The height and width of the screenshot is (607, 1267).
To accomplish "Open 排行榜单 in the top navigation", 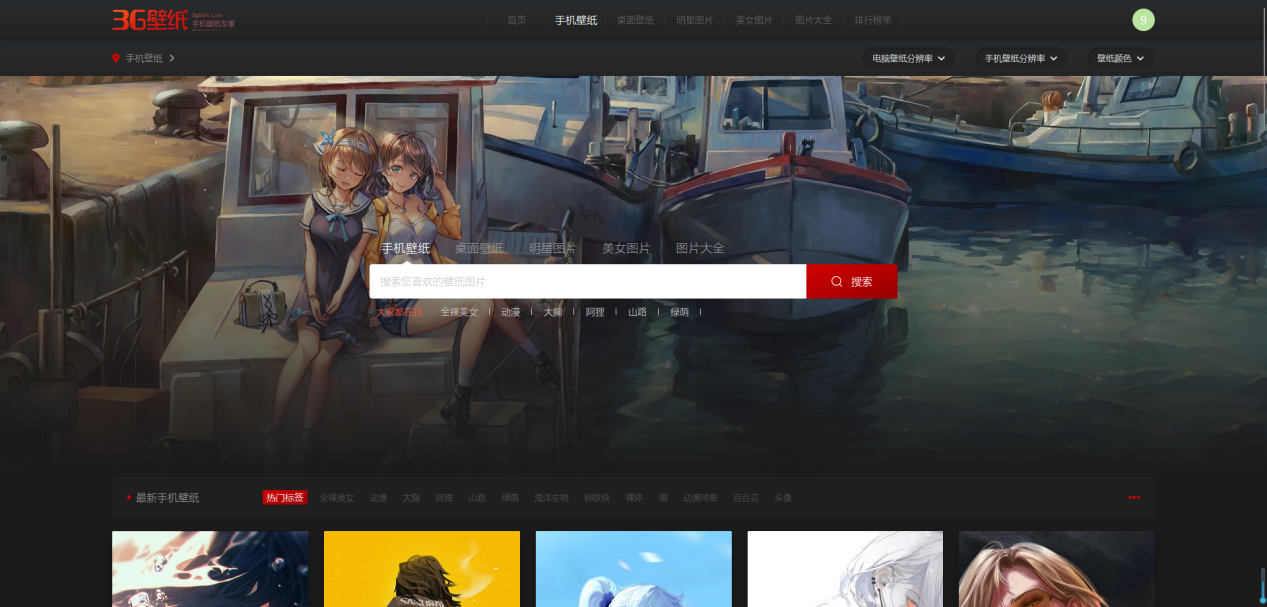I will point(873,20).
